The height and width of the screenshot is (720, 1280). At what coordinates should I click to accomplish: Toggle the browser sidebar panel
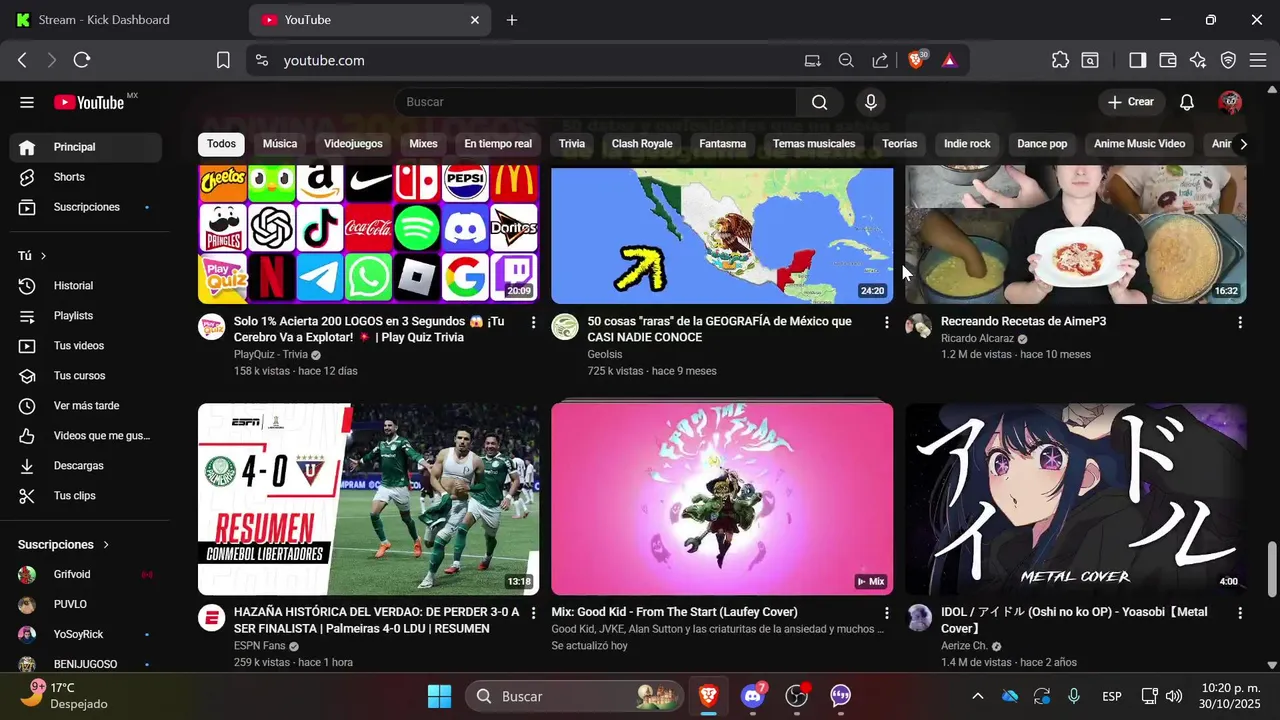1137,60
